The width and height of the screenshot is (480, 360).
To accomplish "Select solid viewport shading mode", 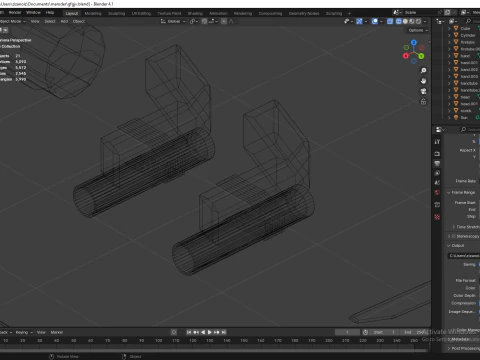I will tap(405, 21).
